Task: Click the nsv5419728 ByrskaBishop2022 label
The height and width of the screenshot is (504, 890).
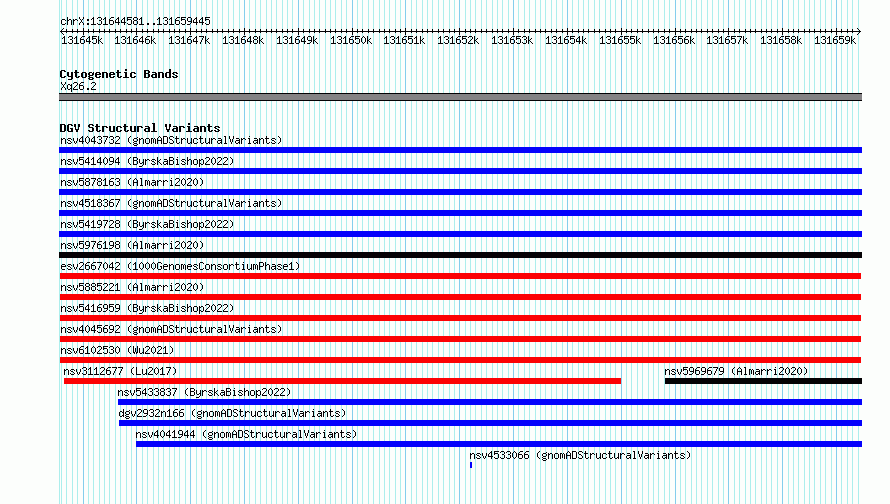Action: [x=147, y=224]
